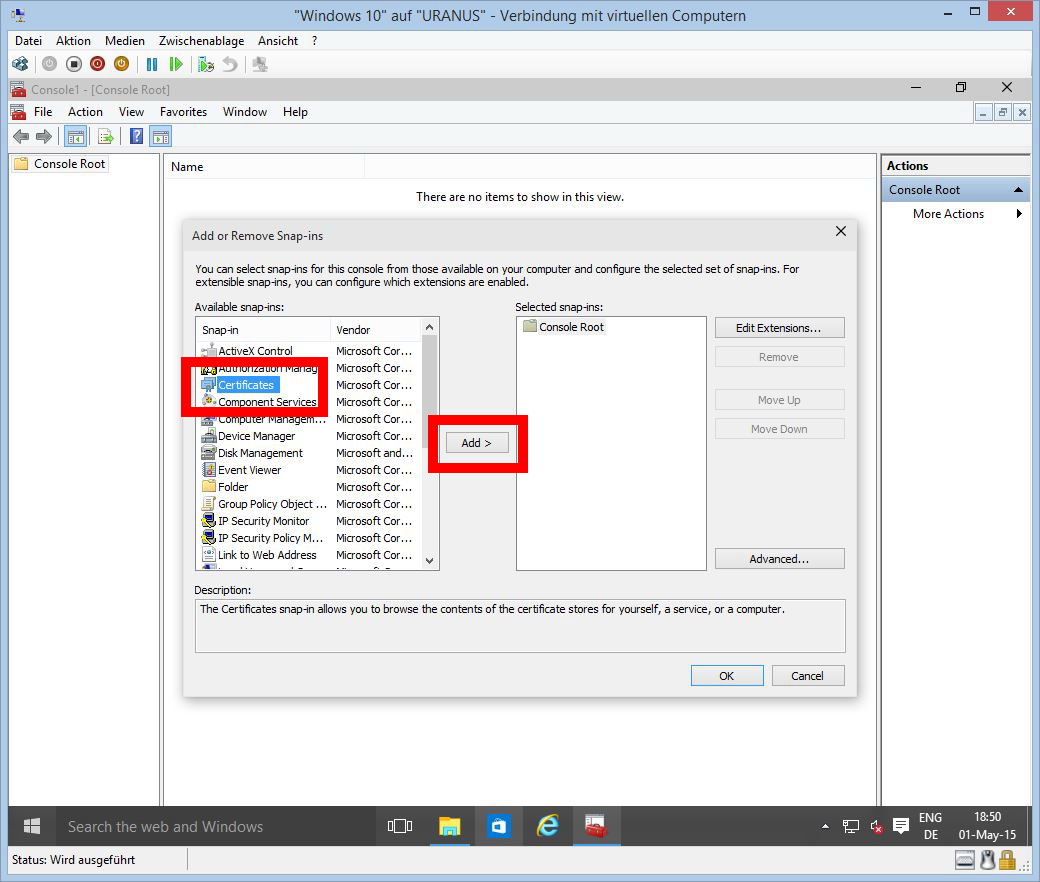1040x882 pixels.
Task: Open the Zwischenablage menu
Action: click(x=200, y=41)
